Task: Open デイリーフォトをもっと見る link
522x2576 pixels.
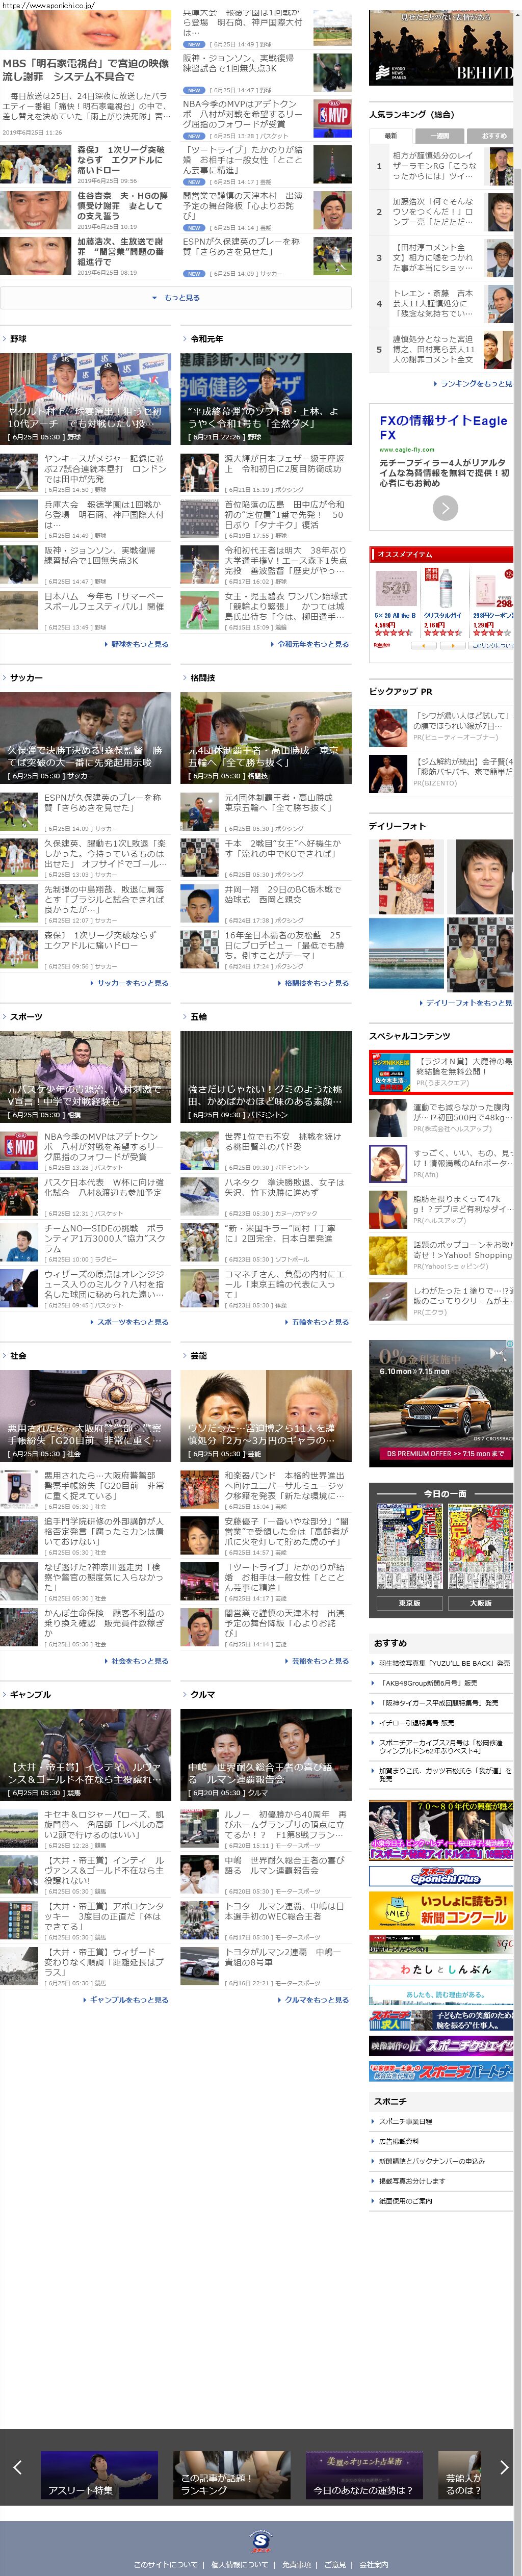Action: pos(466,1003)
